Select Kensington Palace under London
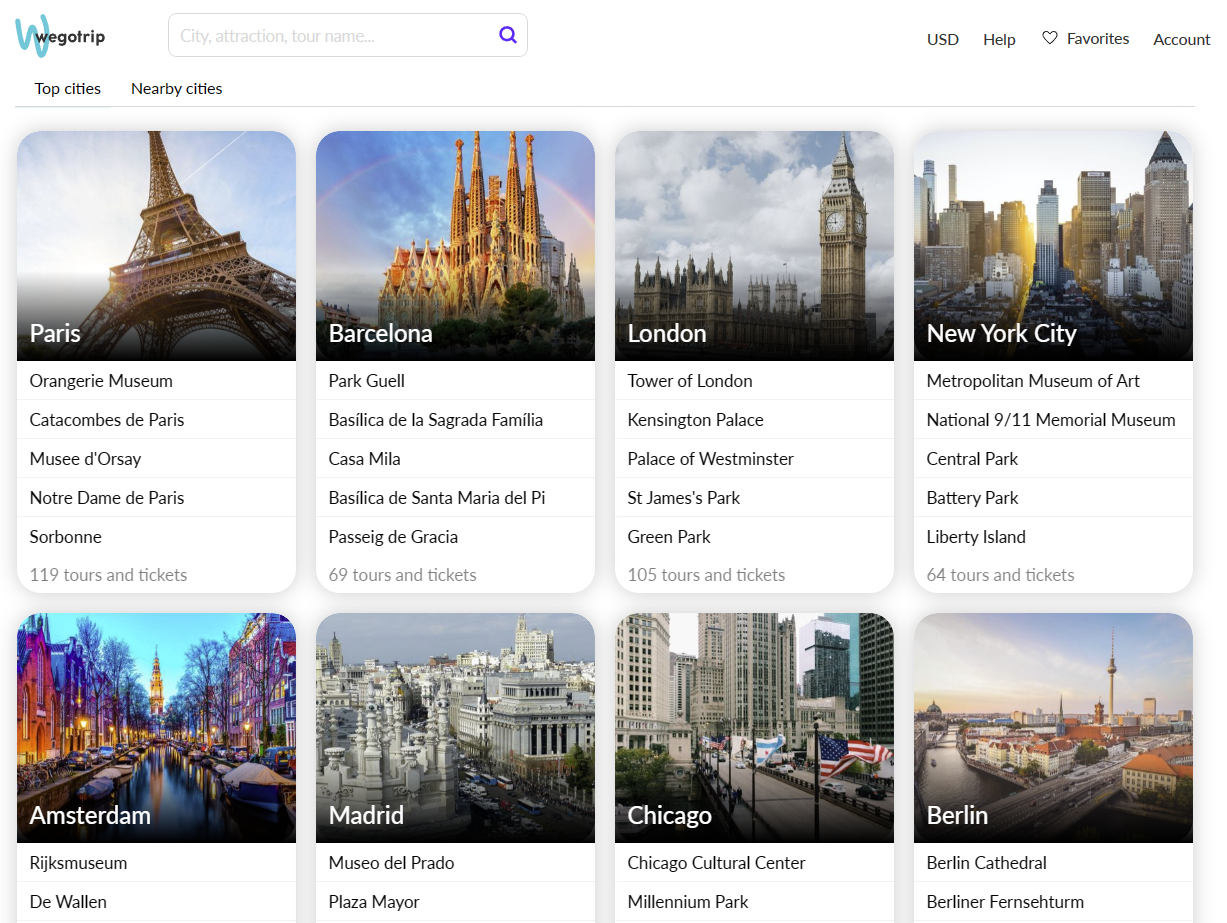 pyautogui.click(x=695, y=420)
